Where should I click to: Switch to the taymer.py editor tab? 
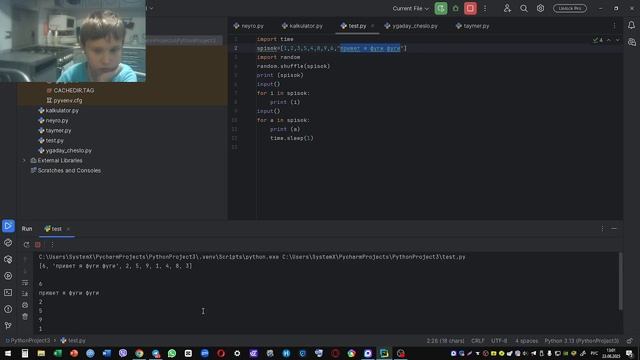473,26
